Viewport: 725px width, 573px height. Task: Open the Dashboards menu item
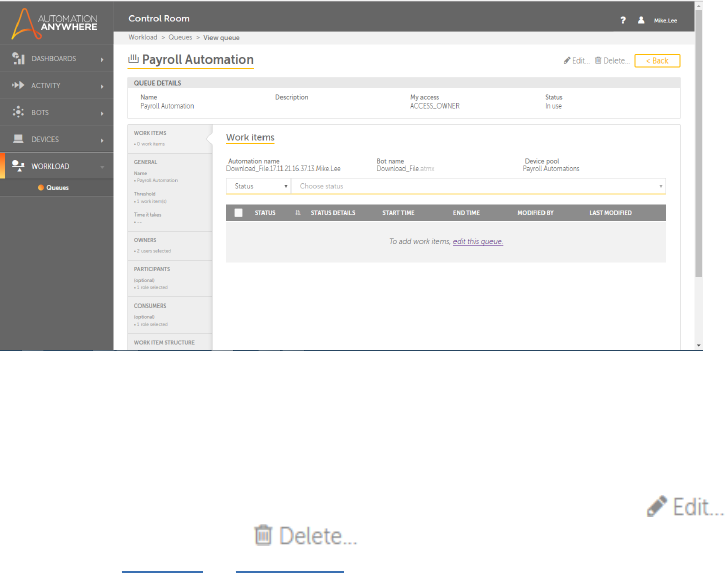[x=56, y=58]
